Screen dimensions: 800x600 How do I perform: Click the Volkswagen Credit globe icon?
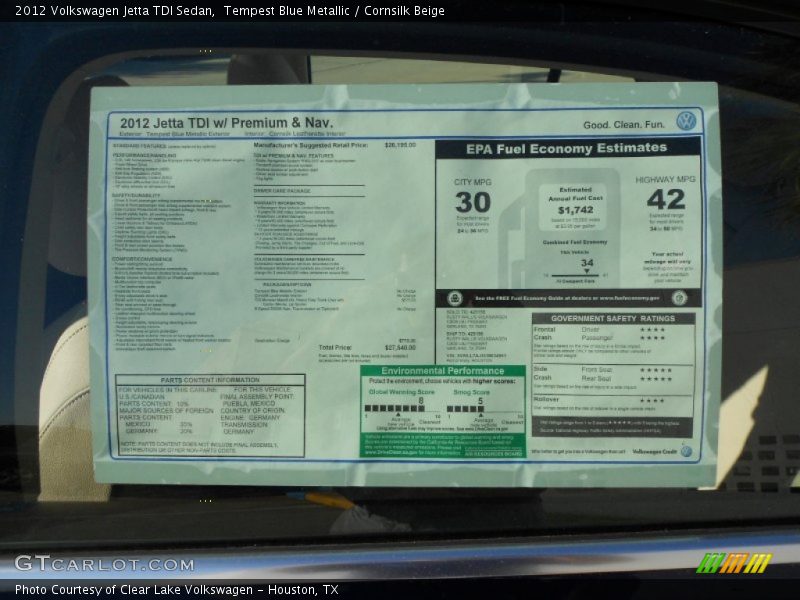point(686,451)
